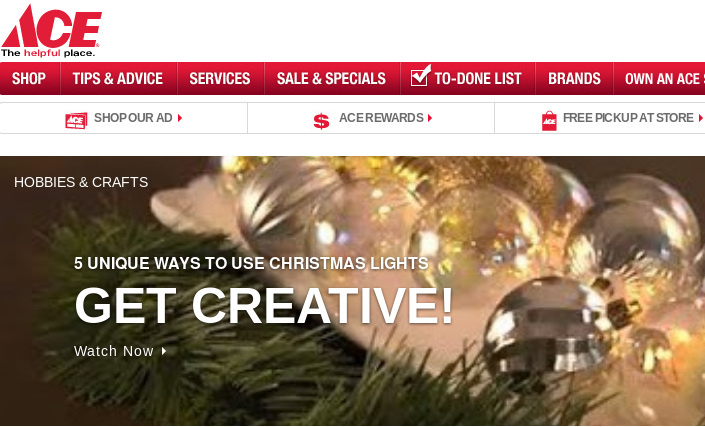Click the Get Creative! banner headline
Screen dimensions: 705x427
coord(264,306)
